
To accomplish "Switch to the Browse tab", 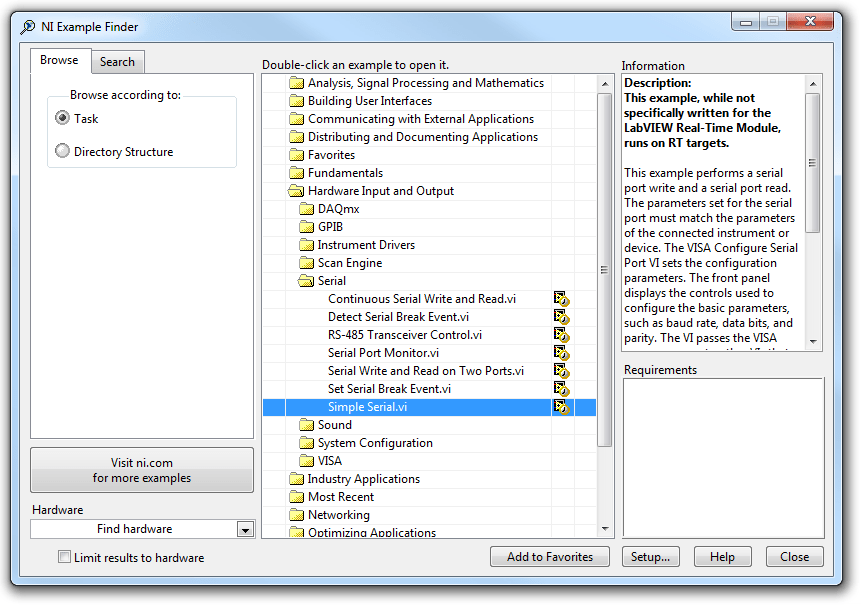I will (x=60, y=60).
